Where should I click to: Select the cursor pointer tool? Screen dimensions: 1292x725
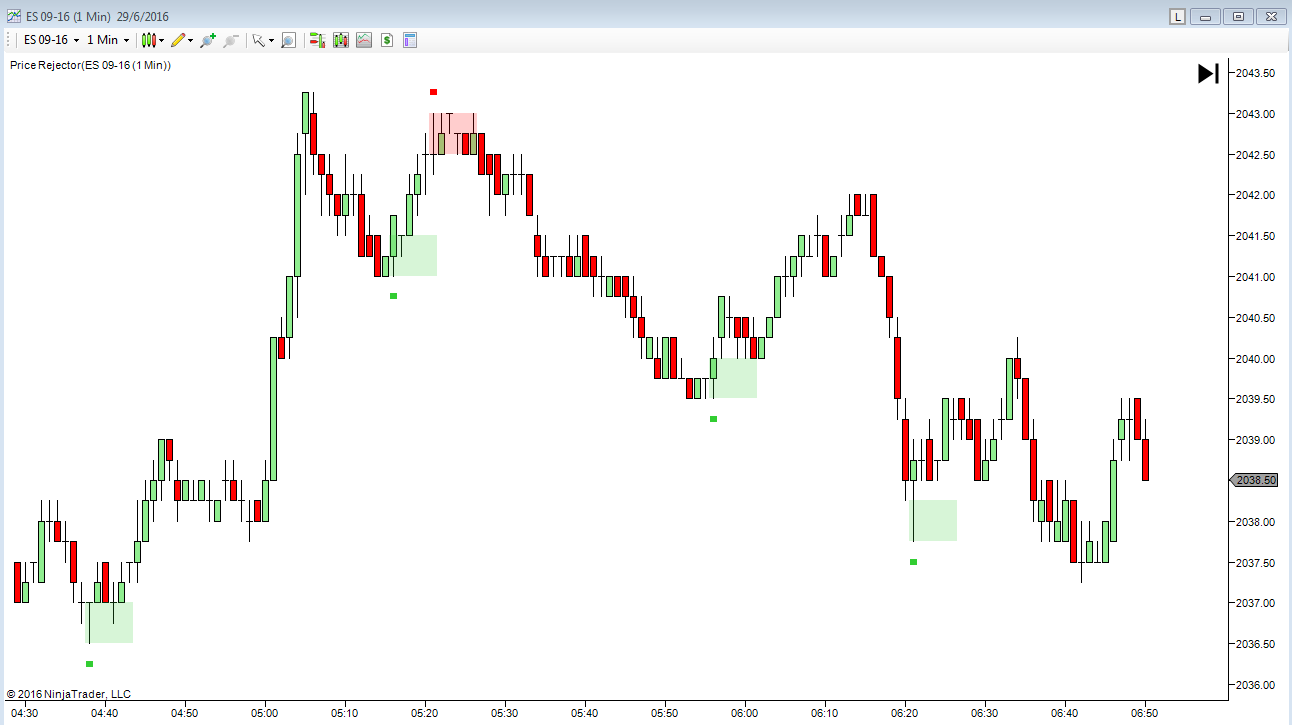click(x=258, y=40)
